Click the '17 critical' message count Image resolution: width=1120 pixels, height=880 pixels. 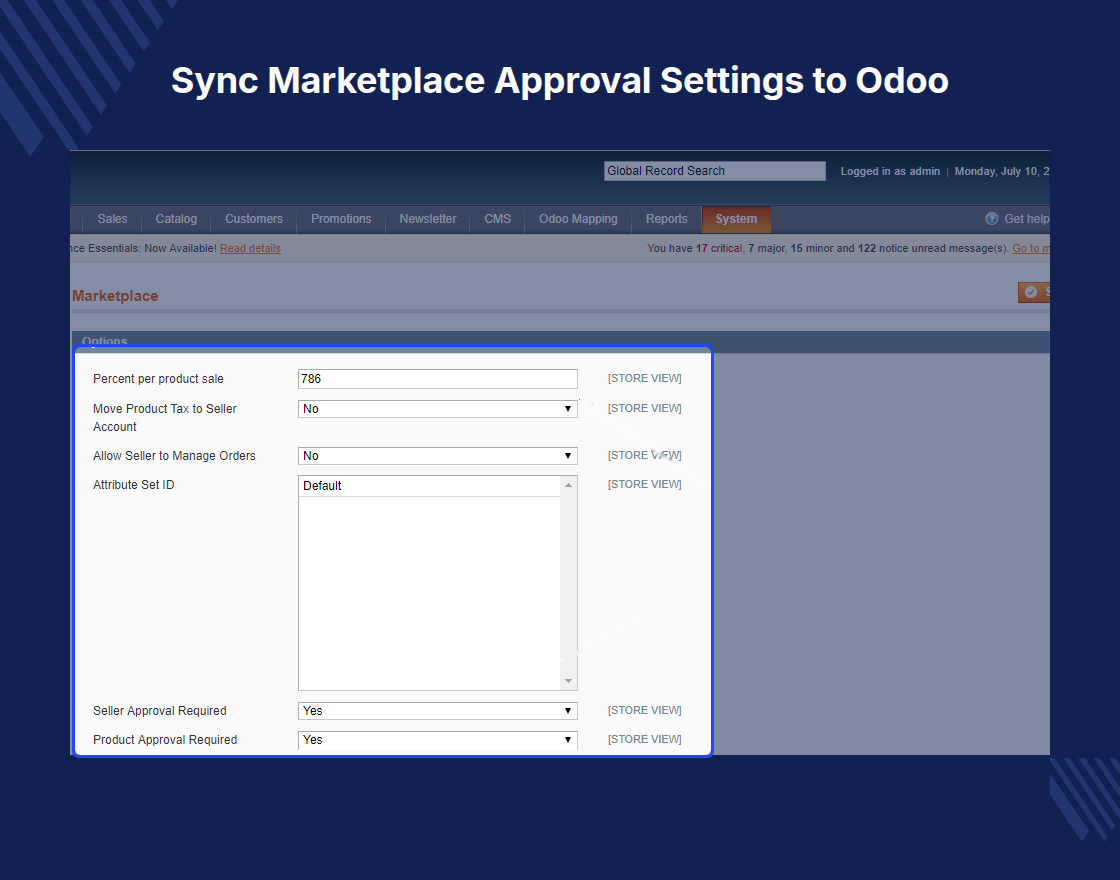(x=719, y=249)
